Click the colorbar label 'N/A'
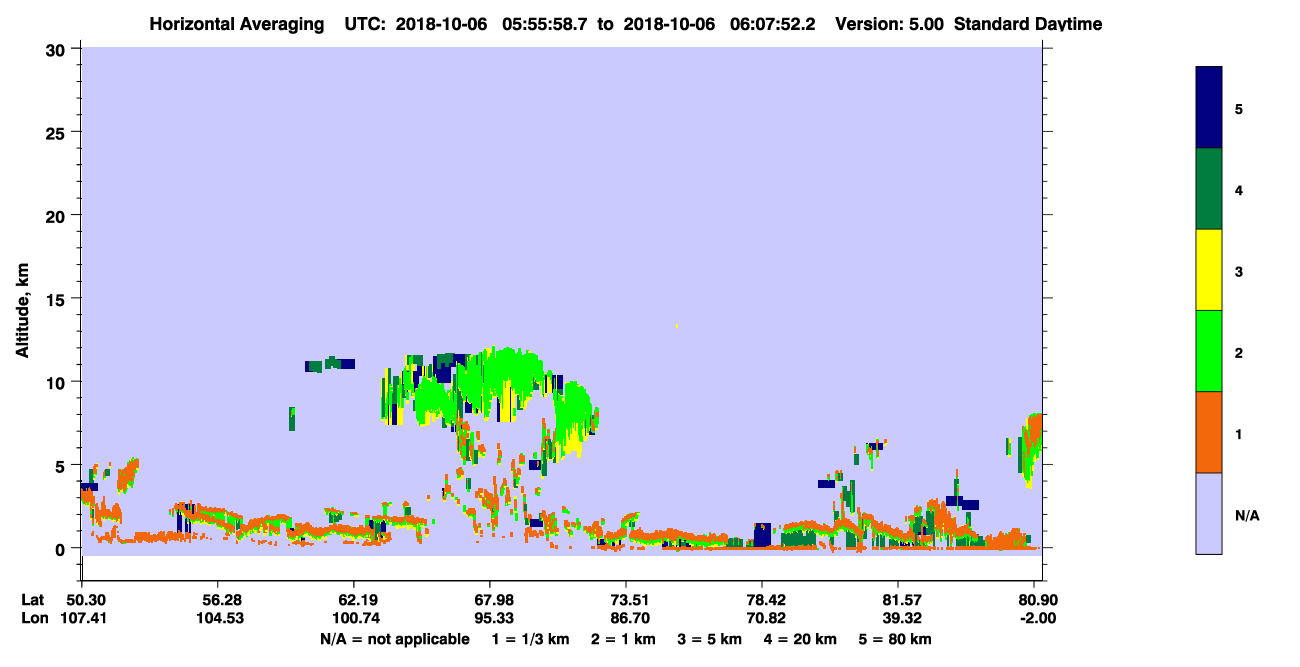The image size is (1300, 667). 1247,516
